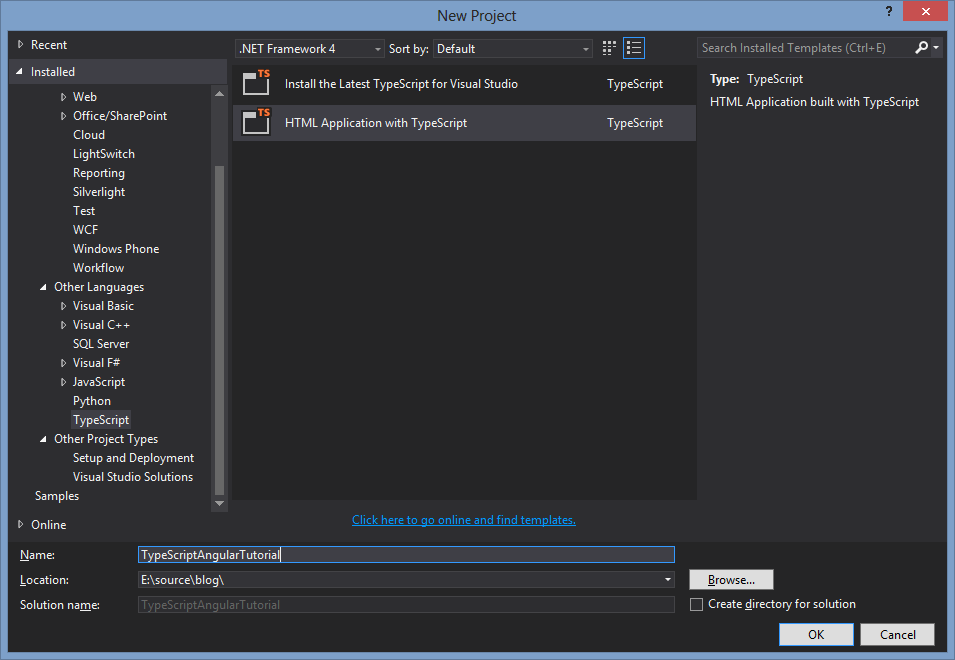This screenshot has height=660, width=955.
Task: Select the HTML Application with TypeScript template icon
Action: click(x=256, y=123)
